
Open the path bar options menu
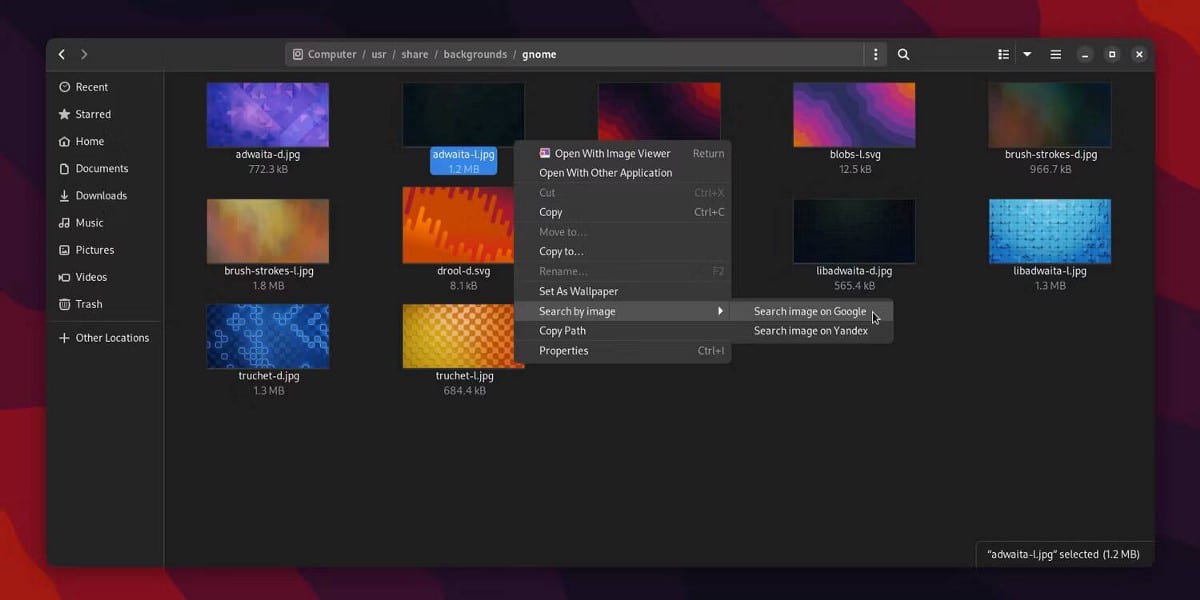click(x=875, y=54)
